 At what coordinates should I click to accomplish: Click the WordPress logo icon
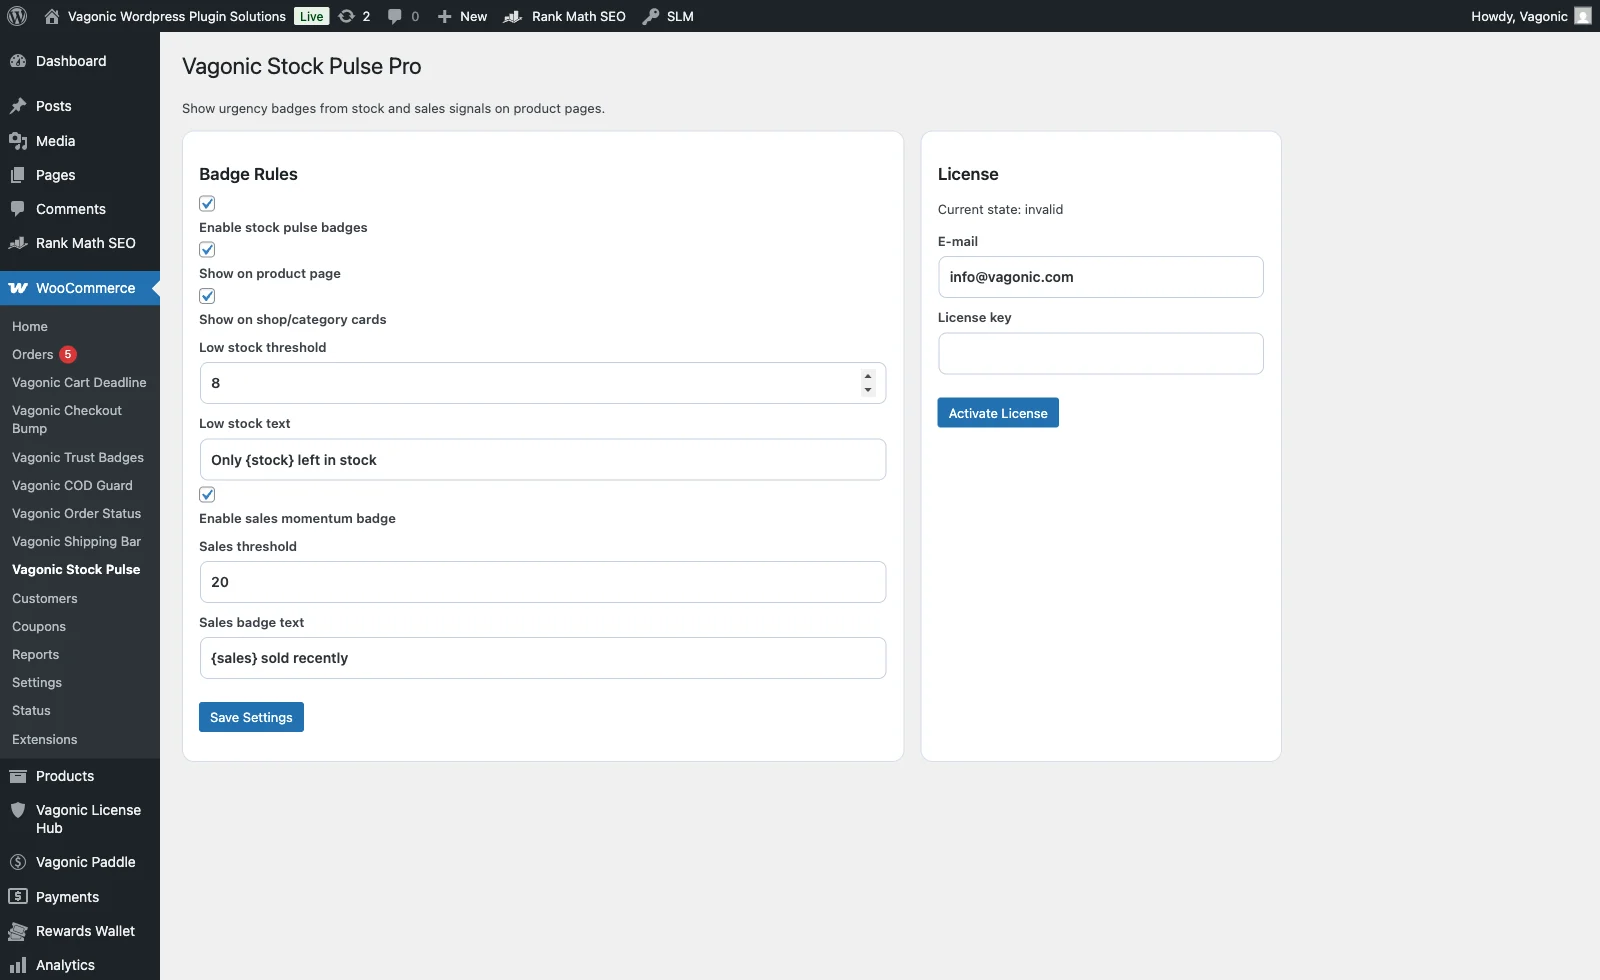17,16
